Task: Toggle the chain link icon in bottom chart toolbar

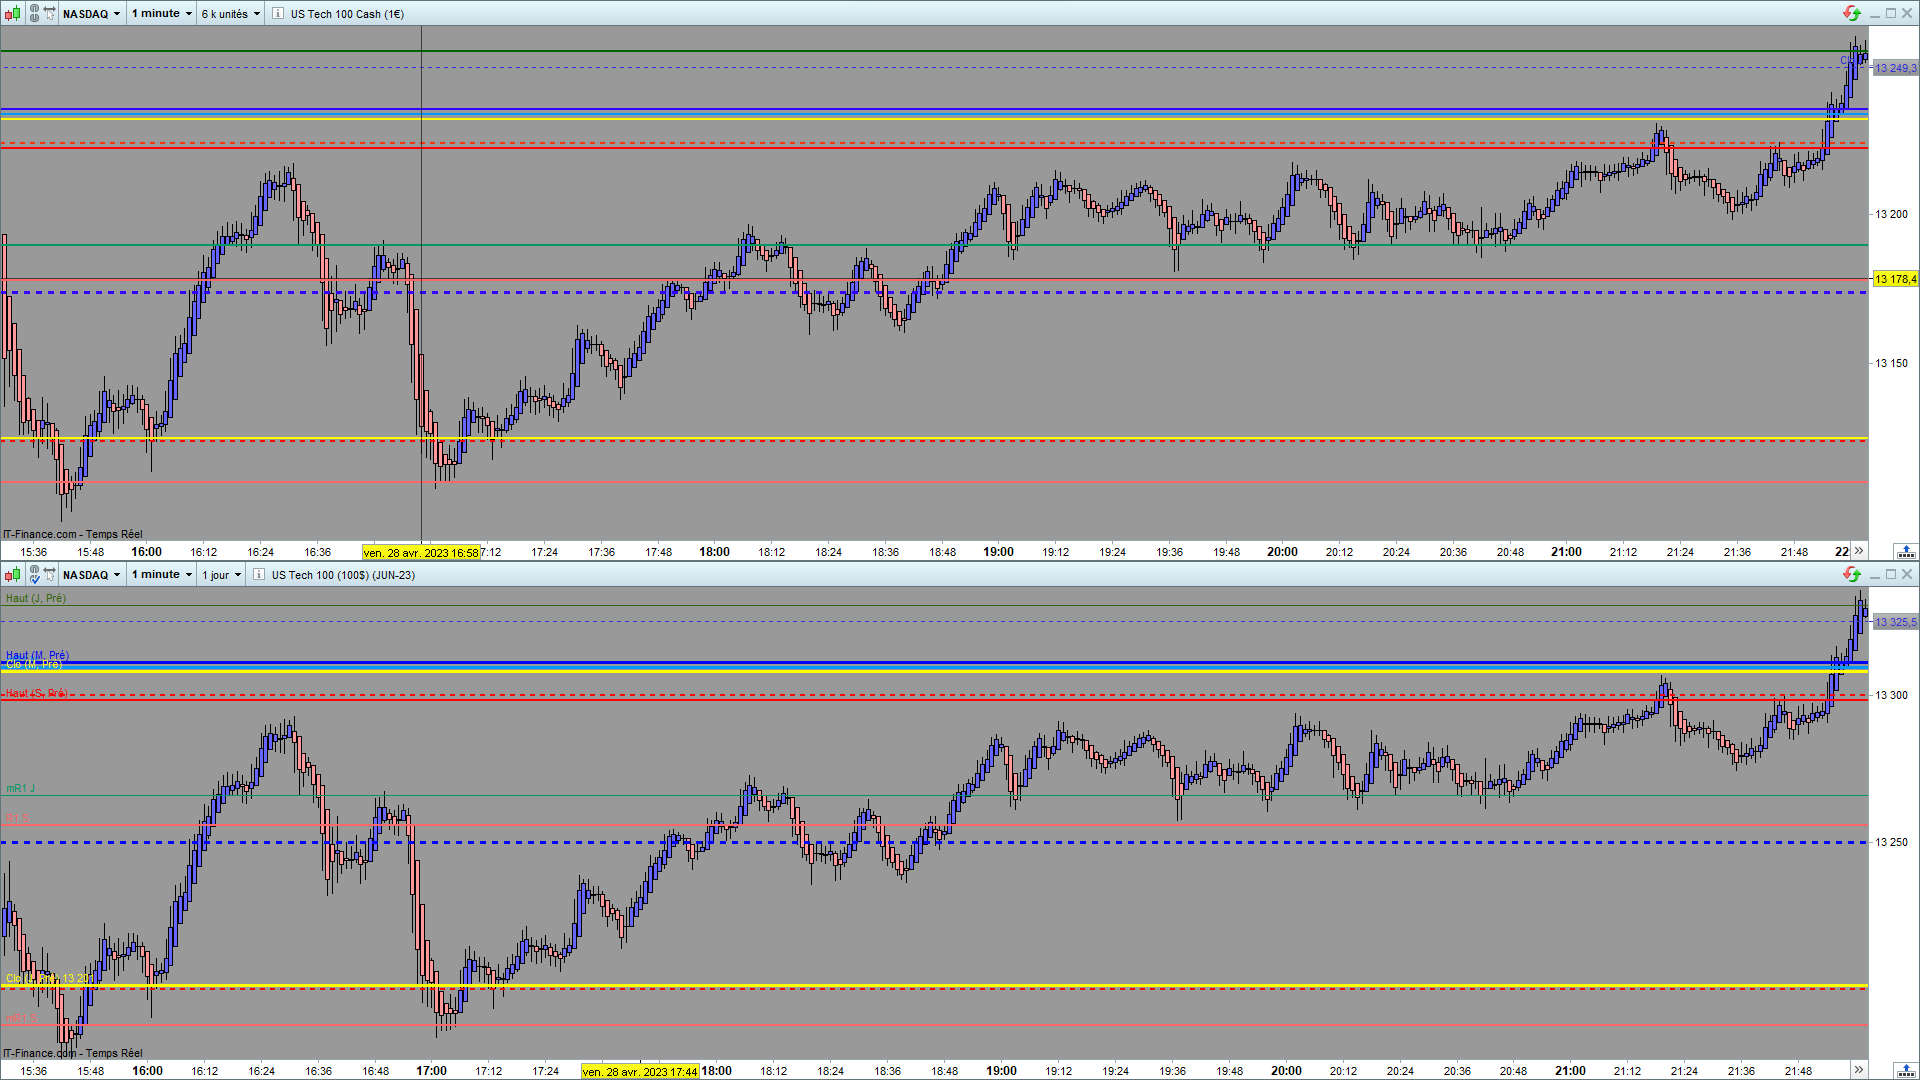Action: (34, 575)
